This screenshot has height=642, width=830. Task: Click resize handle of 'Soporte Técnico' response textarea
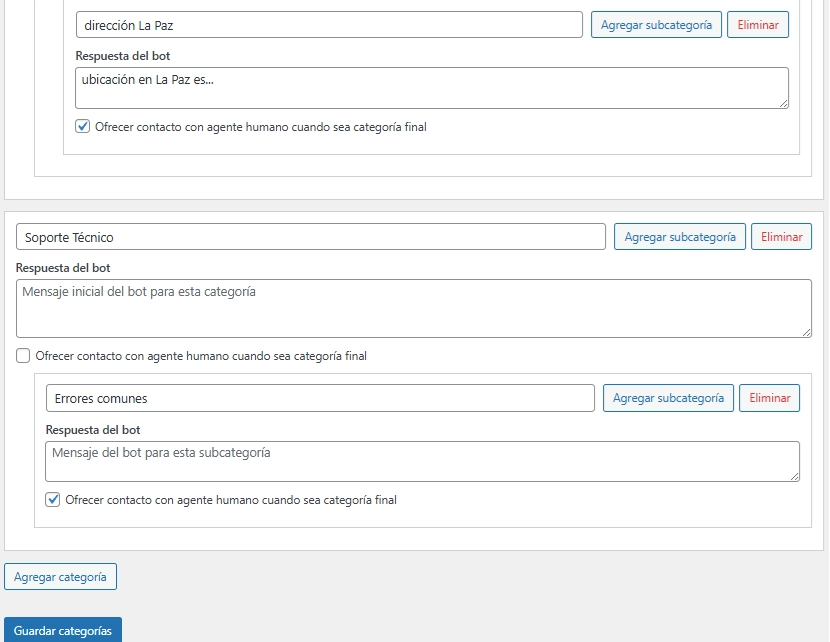[806, 332]
